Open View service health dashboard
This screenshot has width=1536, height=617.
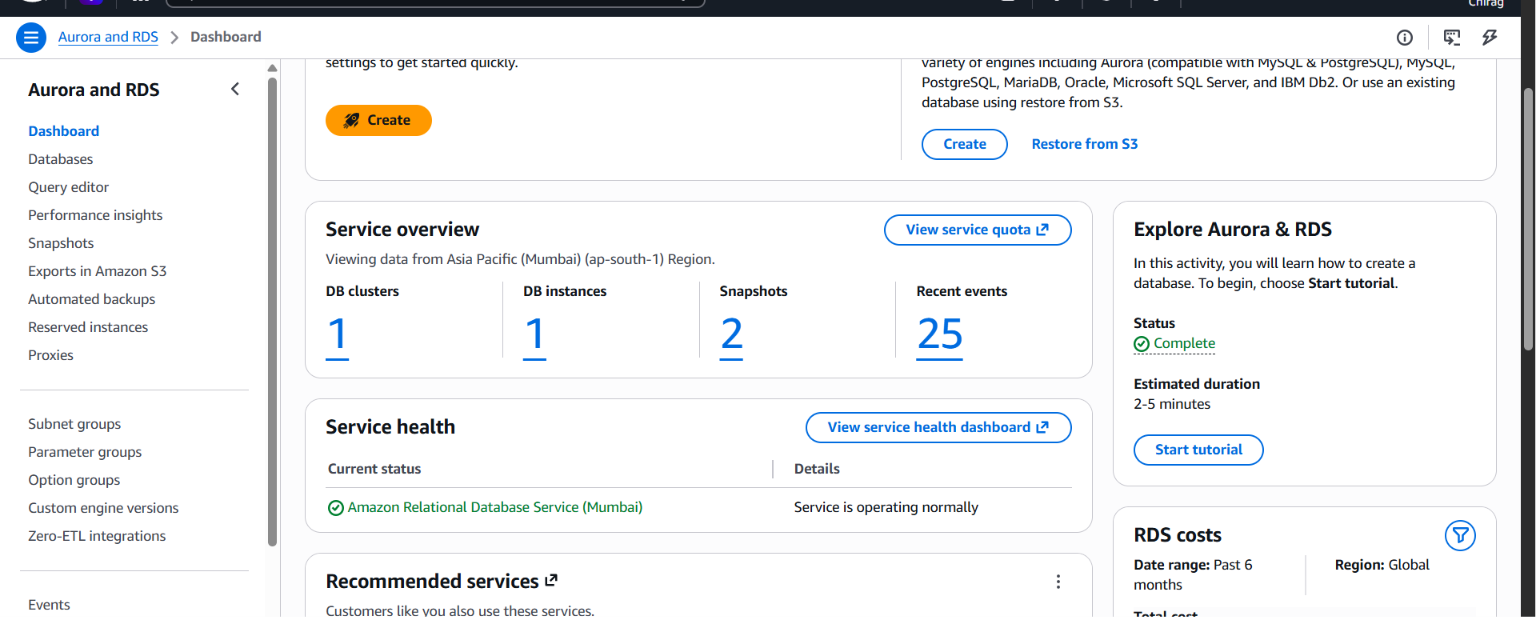tap(938, 427)
